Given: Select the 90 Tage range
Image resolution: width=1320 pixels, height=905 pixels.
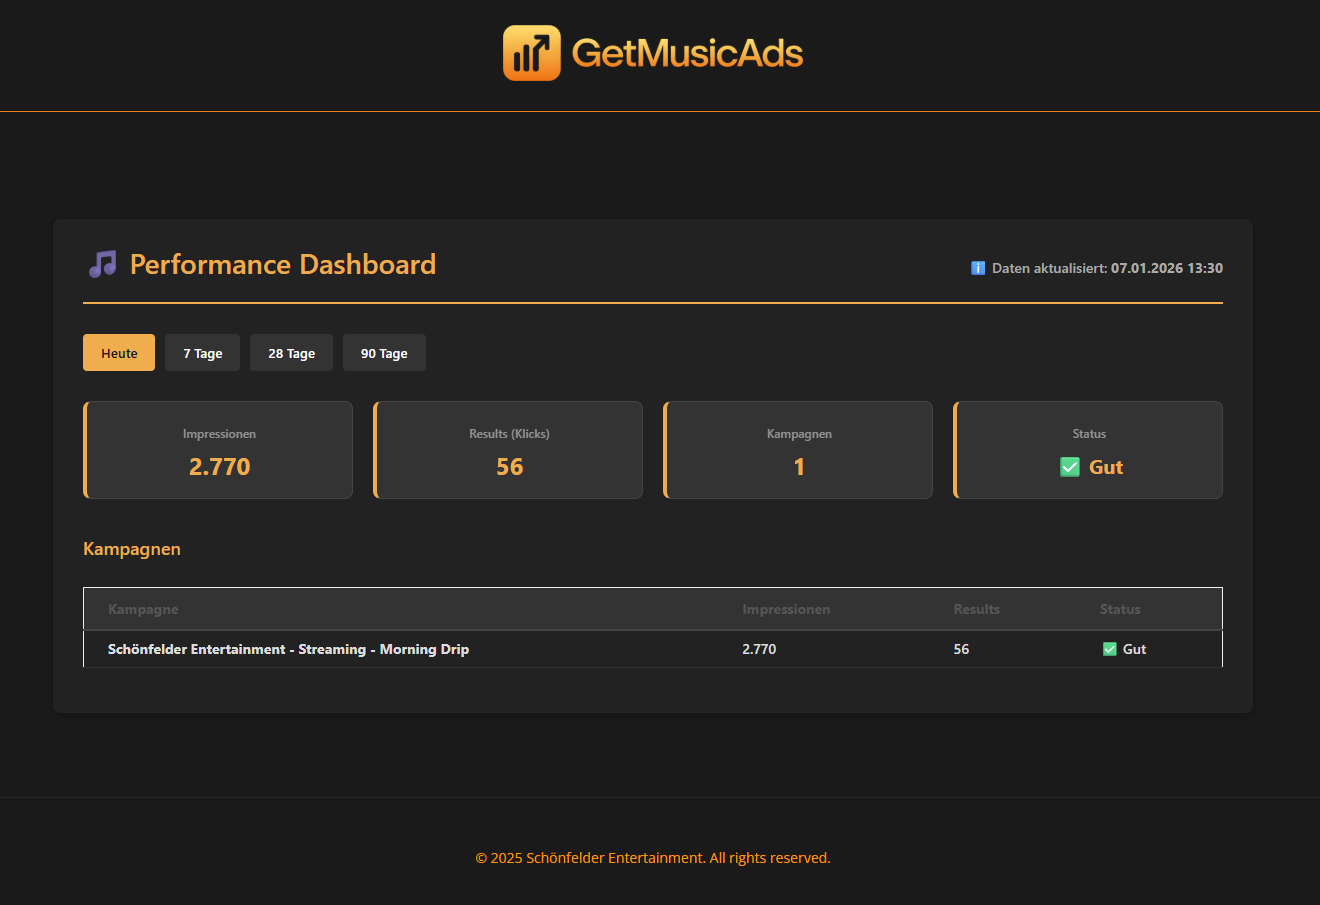Looking at the screenshot, I should (384, 352).
